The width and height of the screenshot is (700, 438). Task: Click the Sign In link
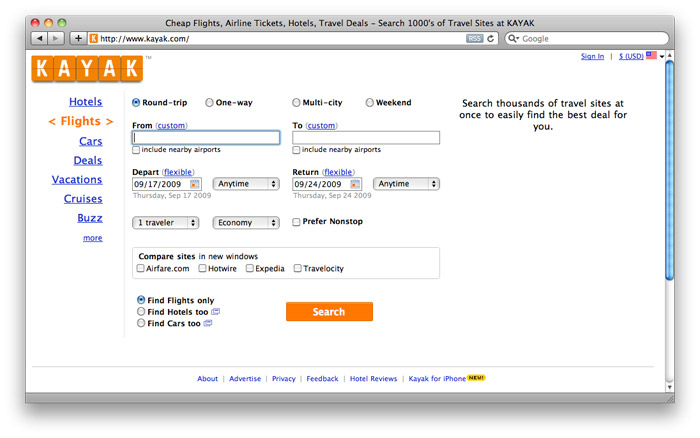(x=592, y=56)
